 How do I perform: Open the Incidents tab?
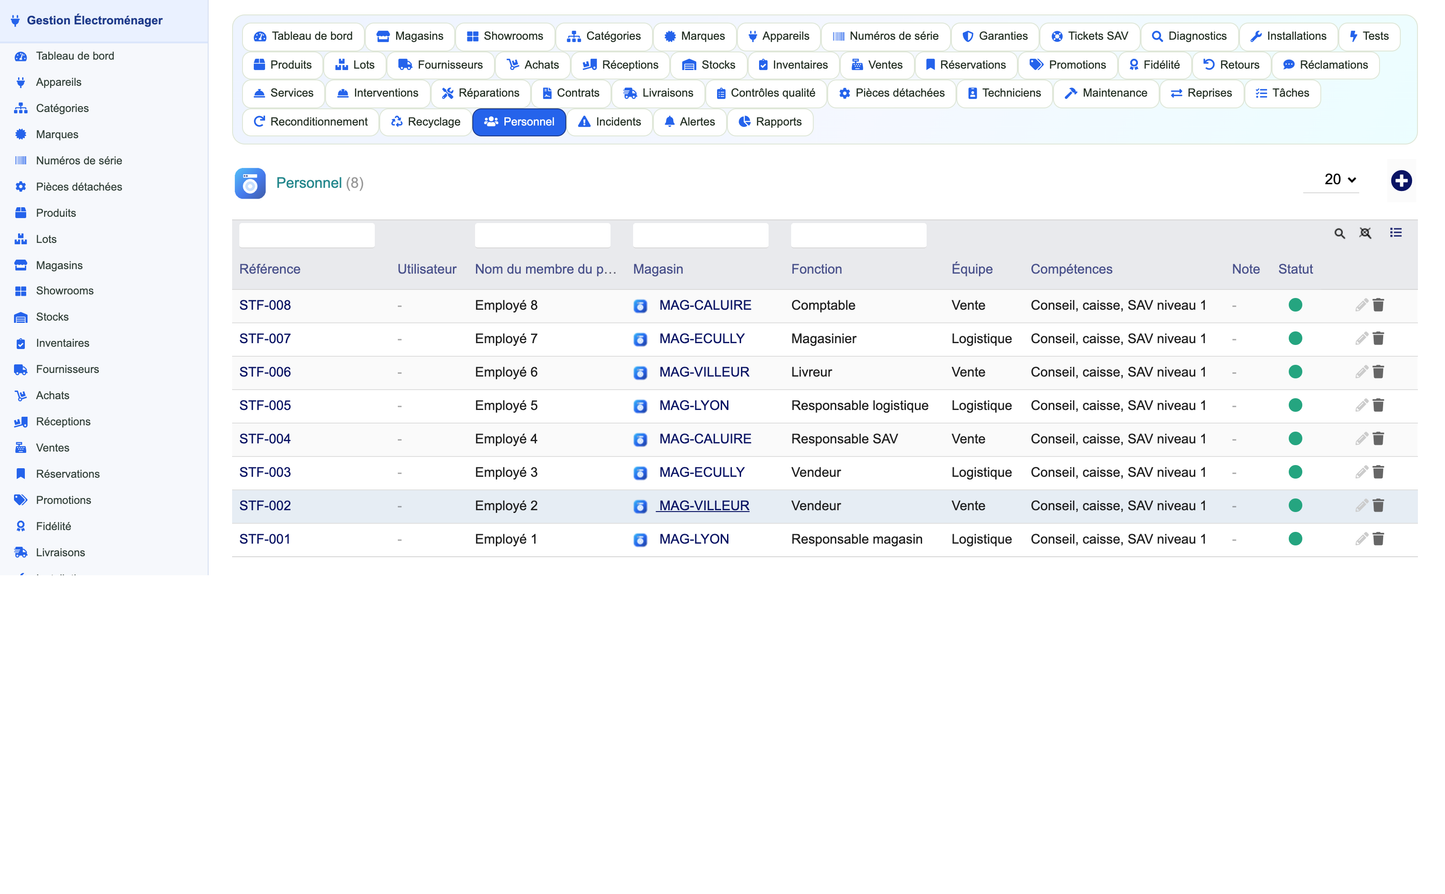coord(609,122)
